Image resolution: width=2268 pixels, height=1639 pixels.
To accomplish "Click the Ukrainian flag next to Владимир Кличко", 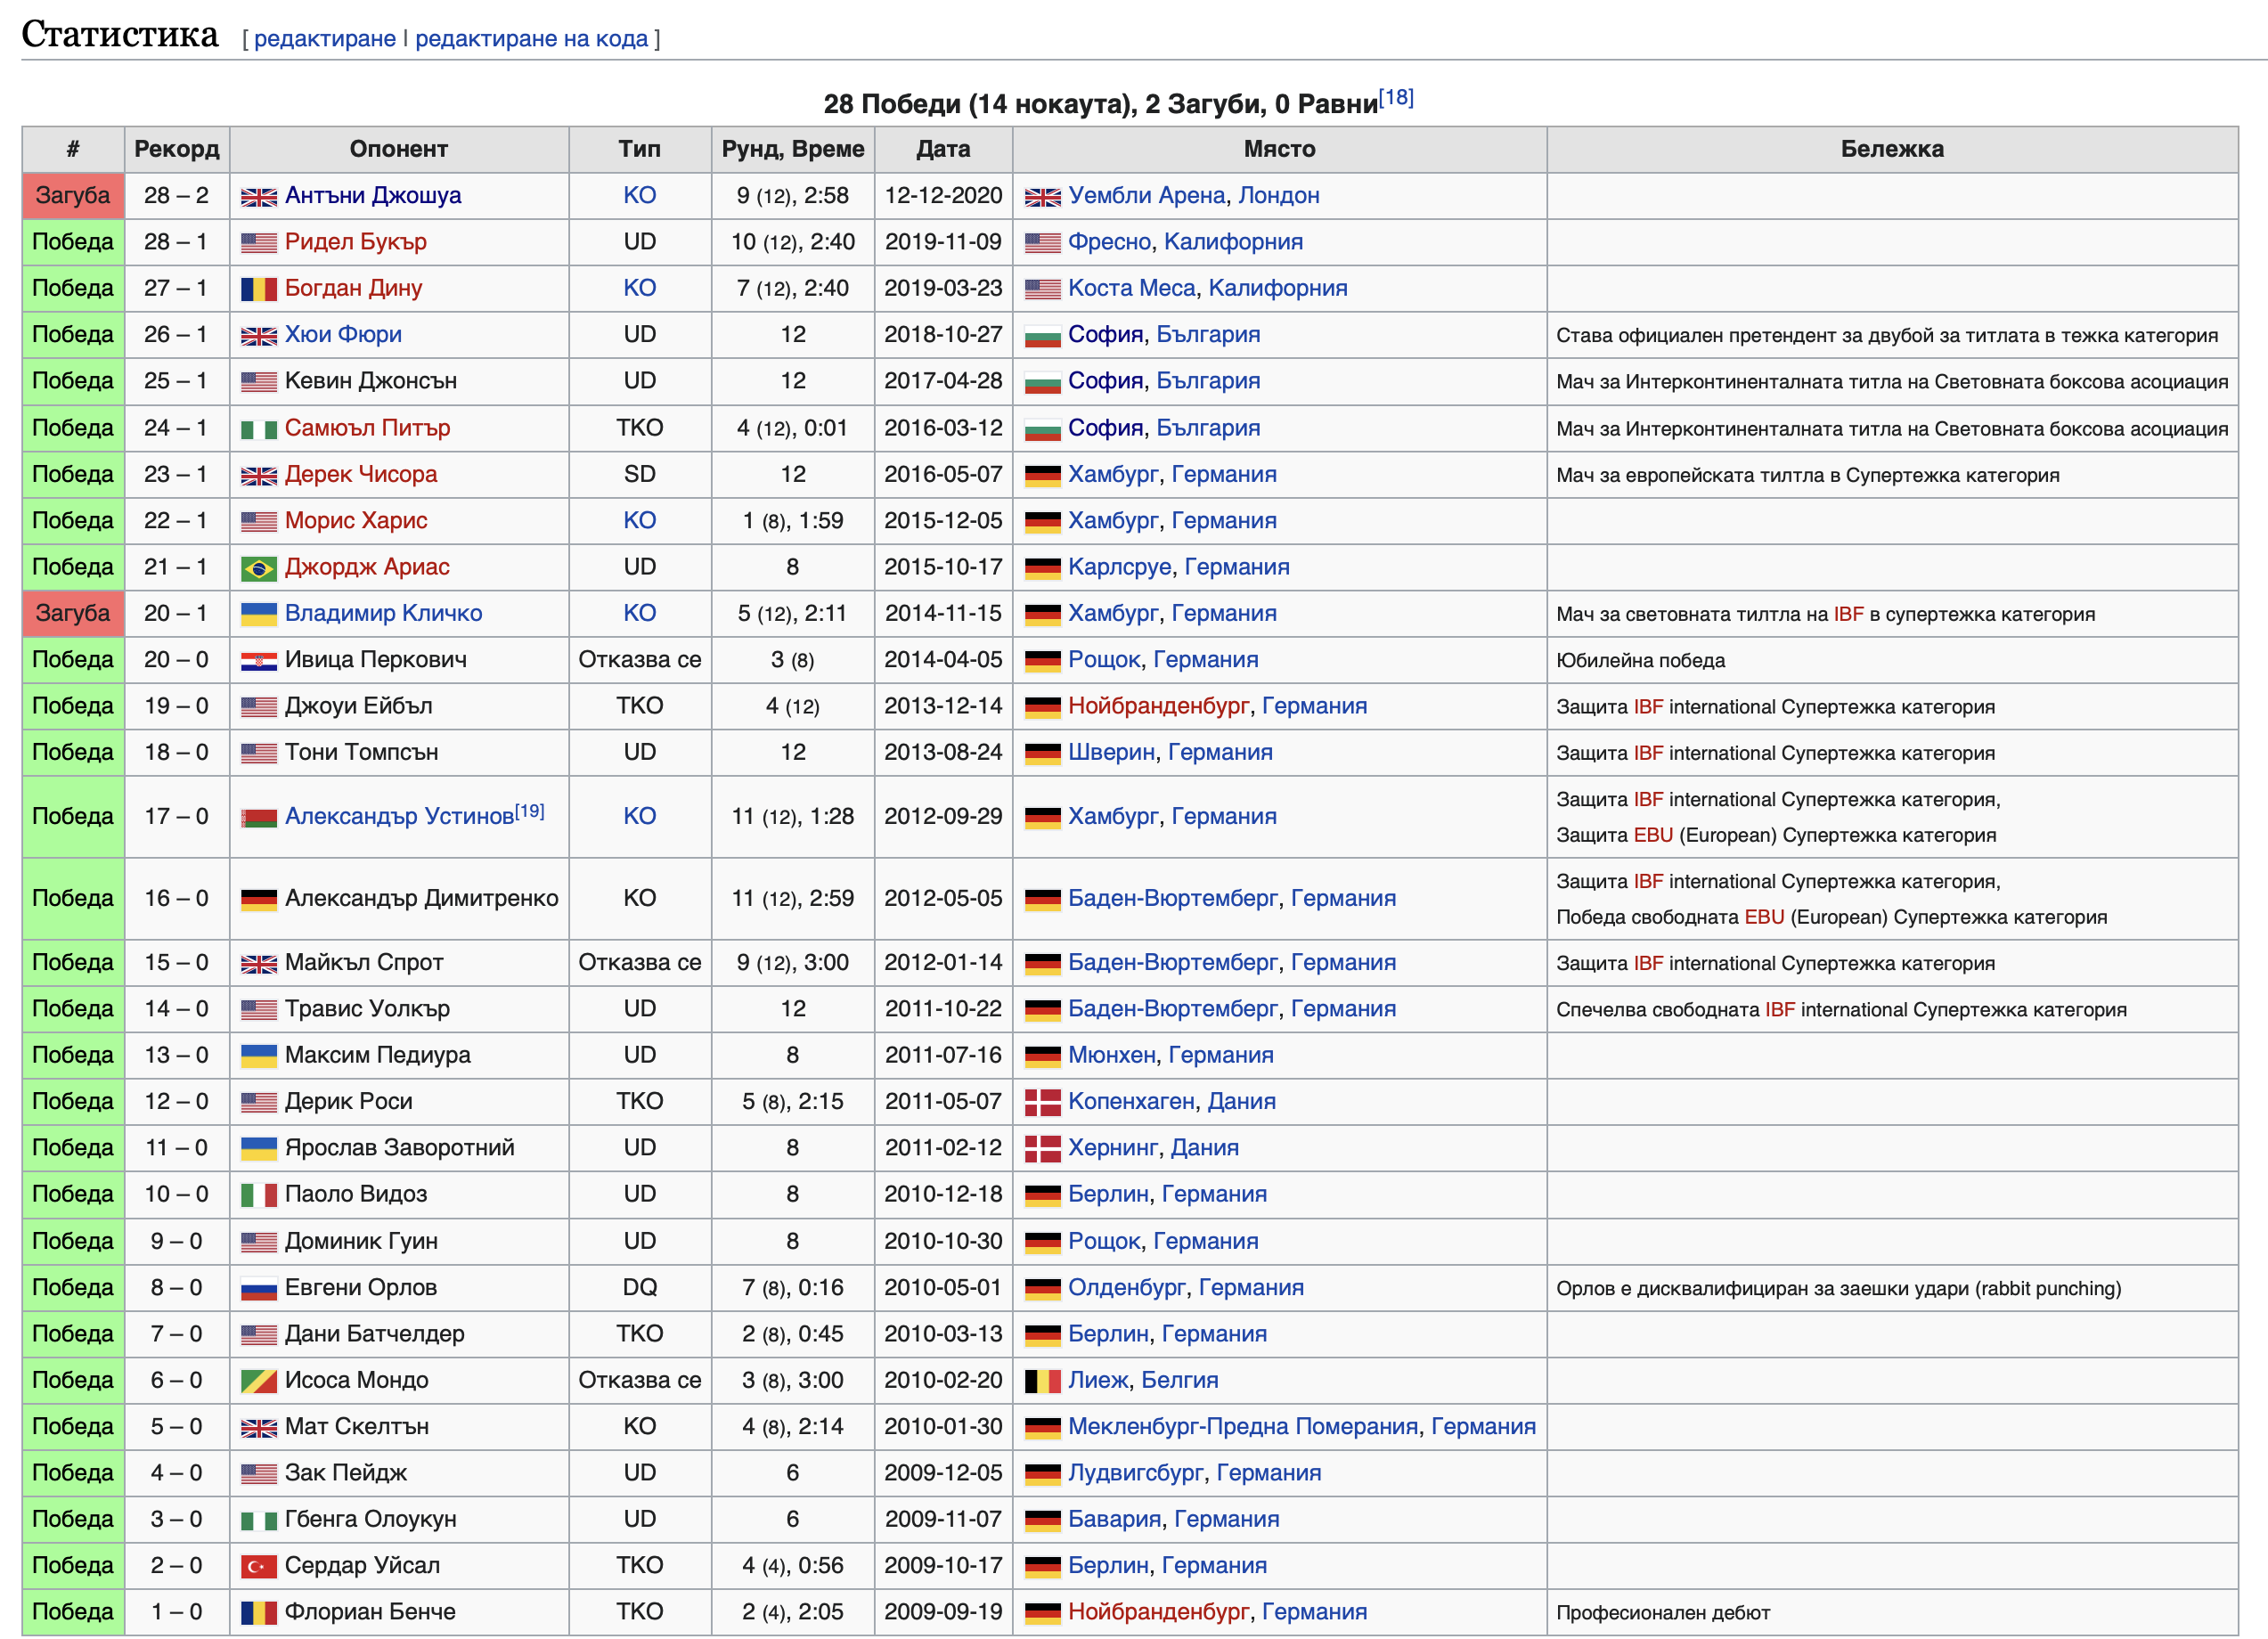I will pyautogui.click(x=258, y=614).
